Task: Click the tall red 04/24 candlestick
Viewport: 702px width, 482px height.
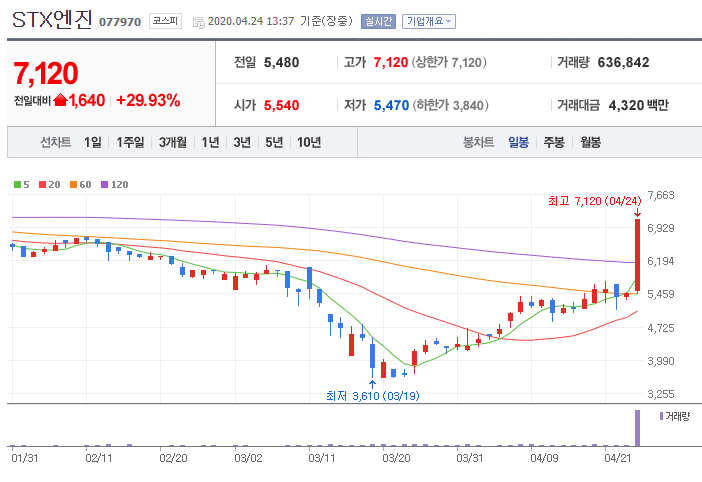Action: pos(638,255)
